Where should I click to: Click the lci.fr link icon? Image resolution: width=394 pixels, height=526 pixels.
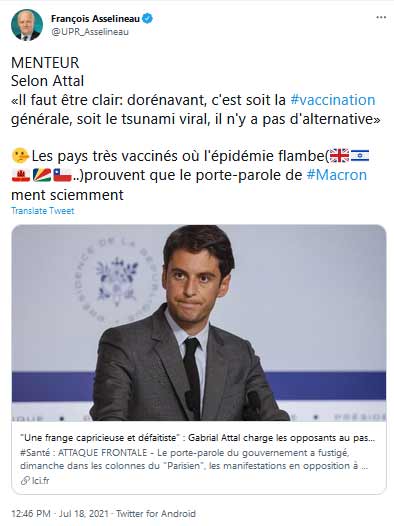(25, 481)
